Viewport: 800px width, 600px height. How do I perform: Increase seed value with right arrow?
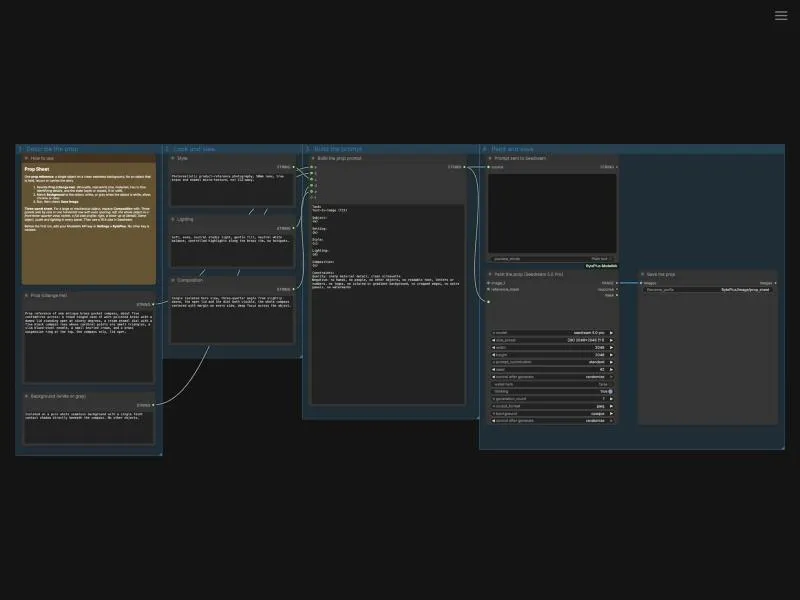click(x=611, y=369)
